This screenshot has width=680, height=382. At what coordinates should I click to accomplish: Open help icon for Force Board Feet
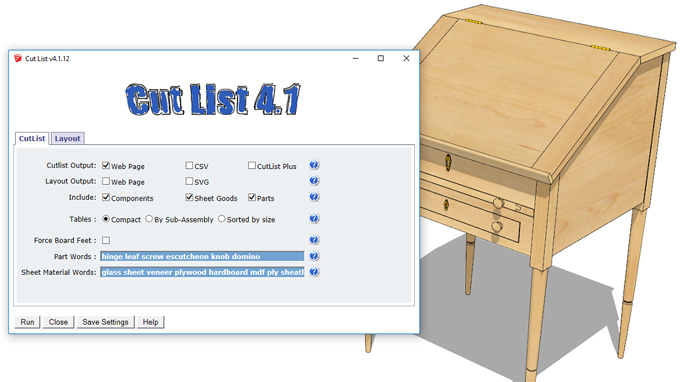tap(314, 240)
